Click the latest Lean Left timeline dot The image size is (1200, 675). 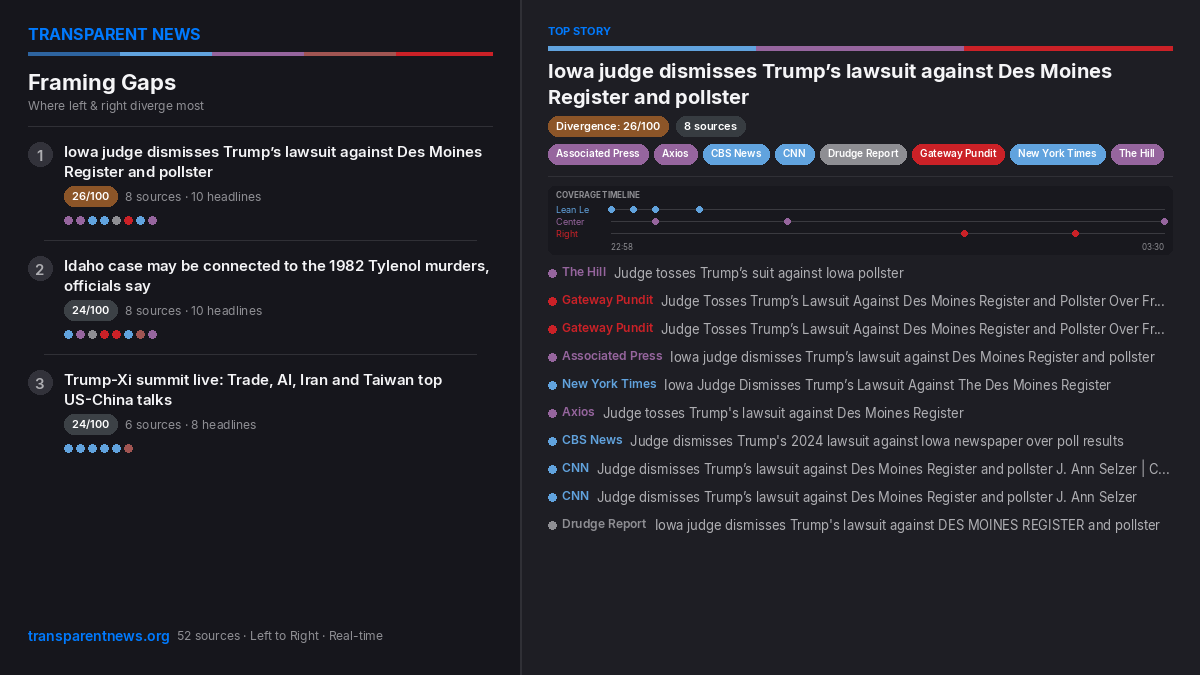[699, 210]
